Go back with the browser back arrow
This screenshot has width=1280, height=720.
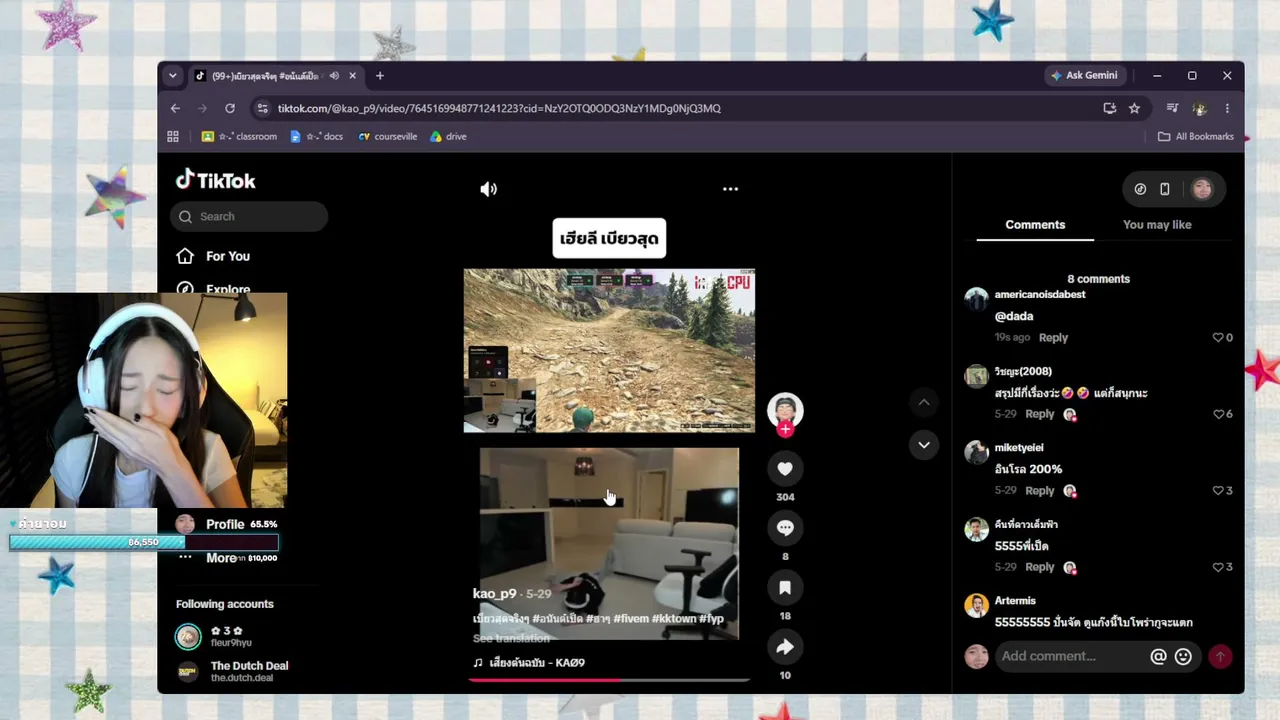(x=175, y=108)
